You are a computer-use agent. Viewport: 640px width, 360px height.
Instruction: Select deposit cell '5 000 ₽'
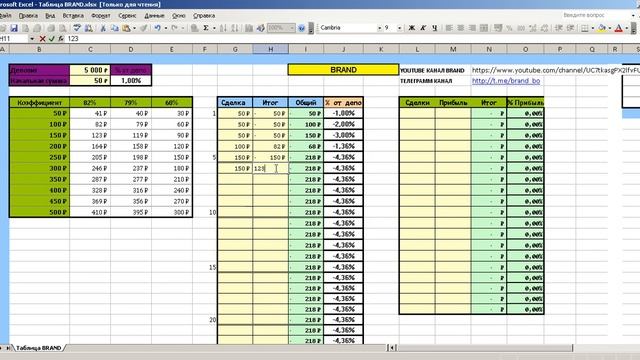coord(90,70)
